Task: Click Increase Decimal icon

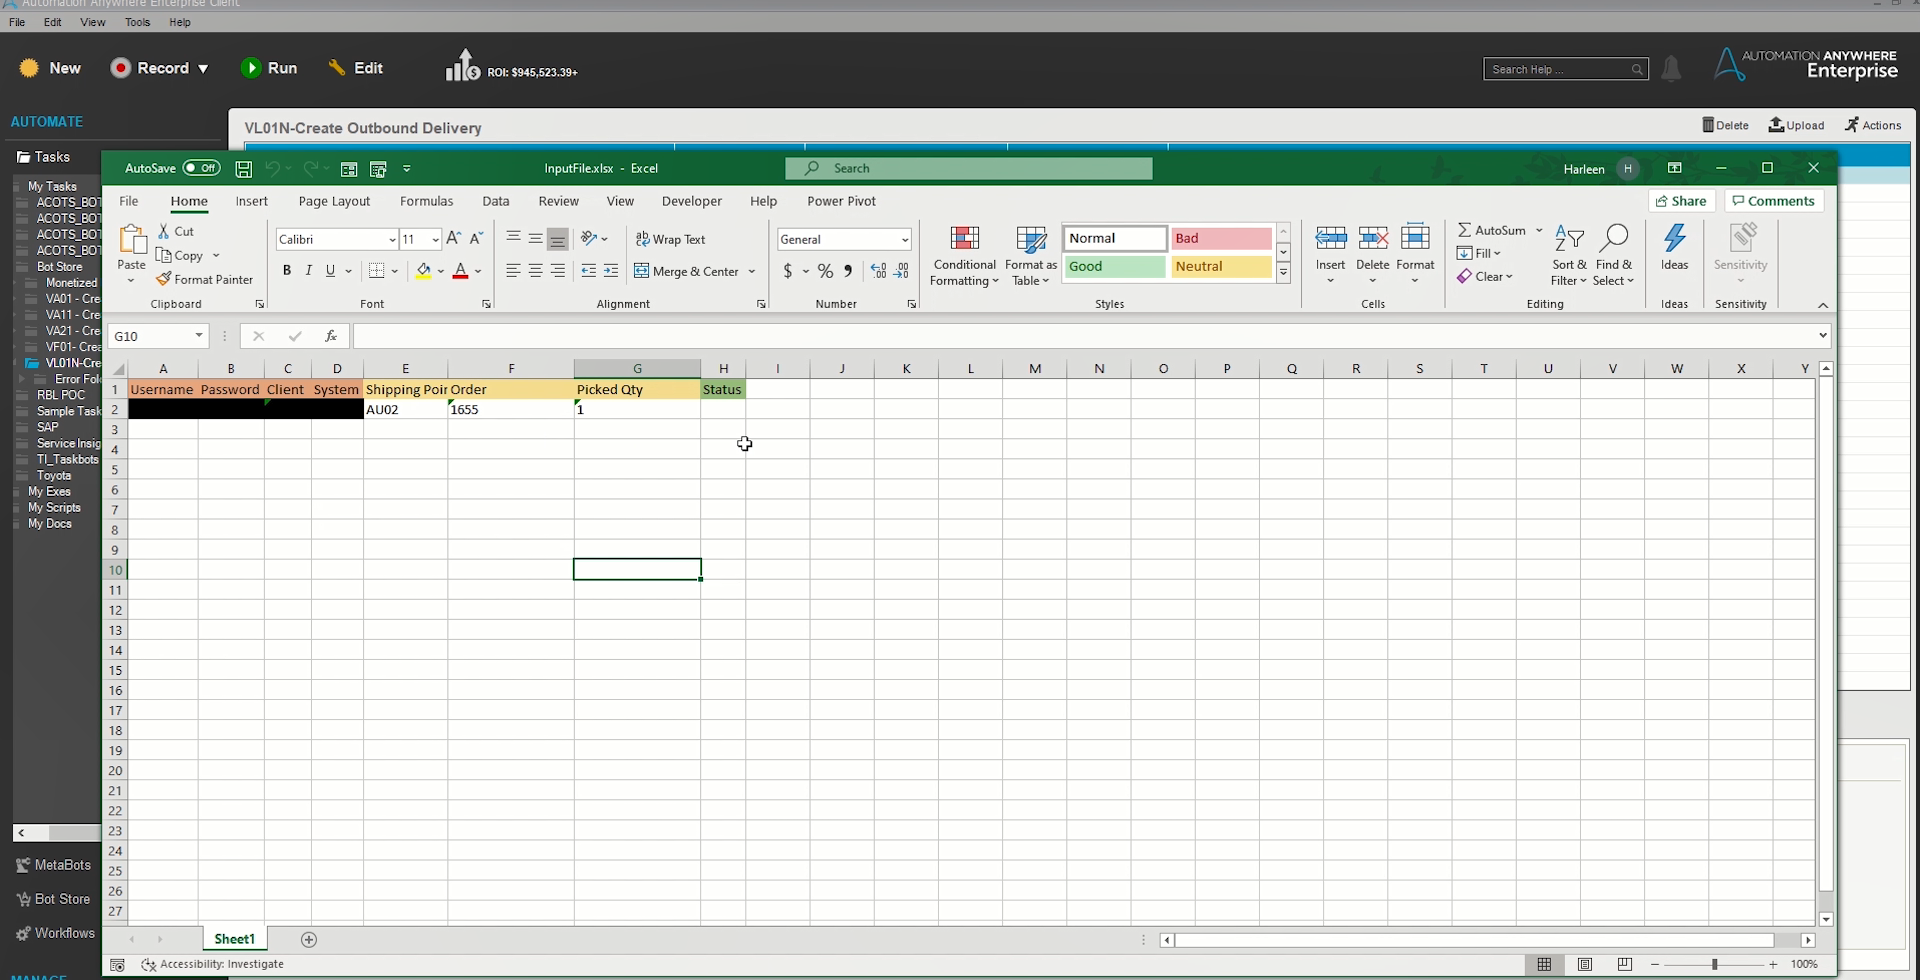Action: click(x=879, y=271)
